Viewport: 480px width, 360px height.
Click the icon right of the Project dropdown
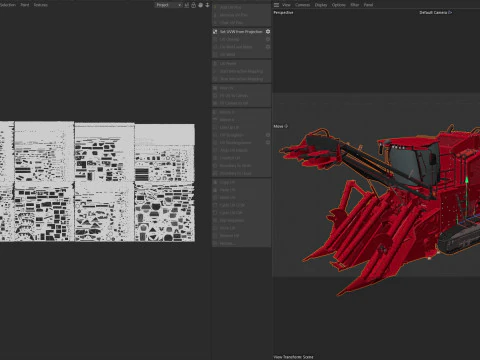pos(186,5)
